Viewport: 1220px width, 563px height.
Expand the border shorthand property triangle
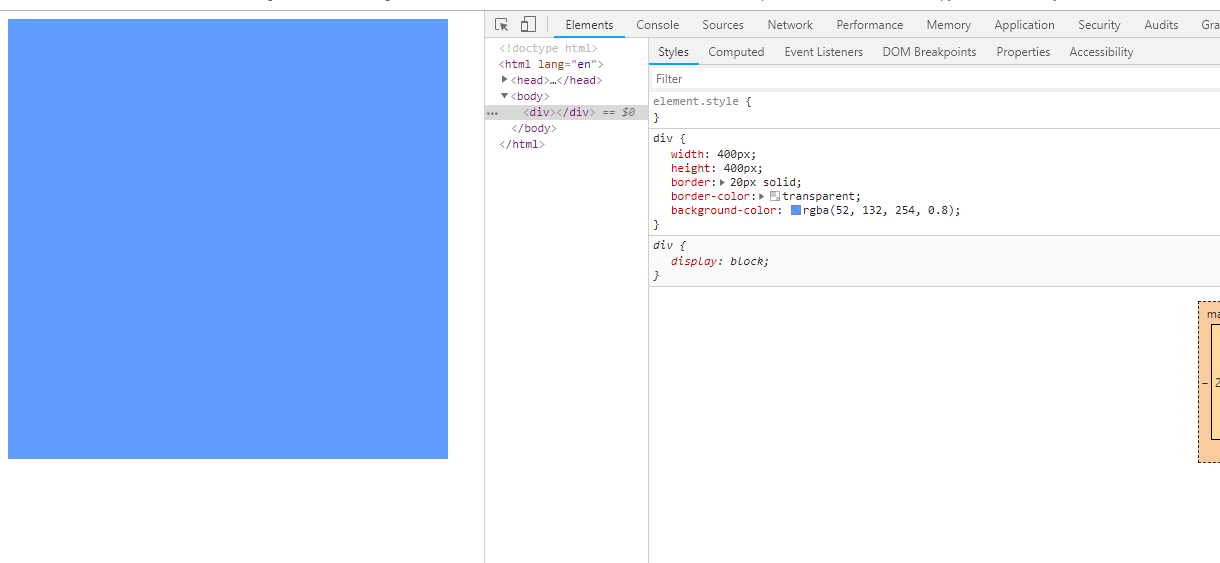723,182
